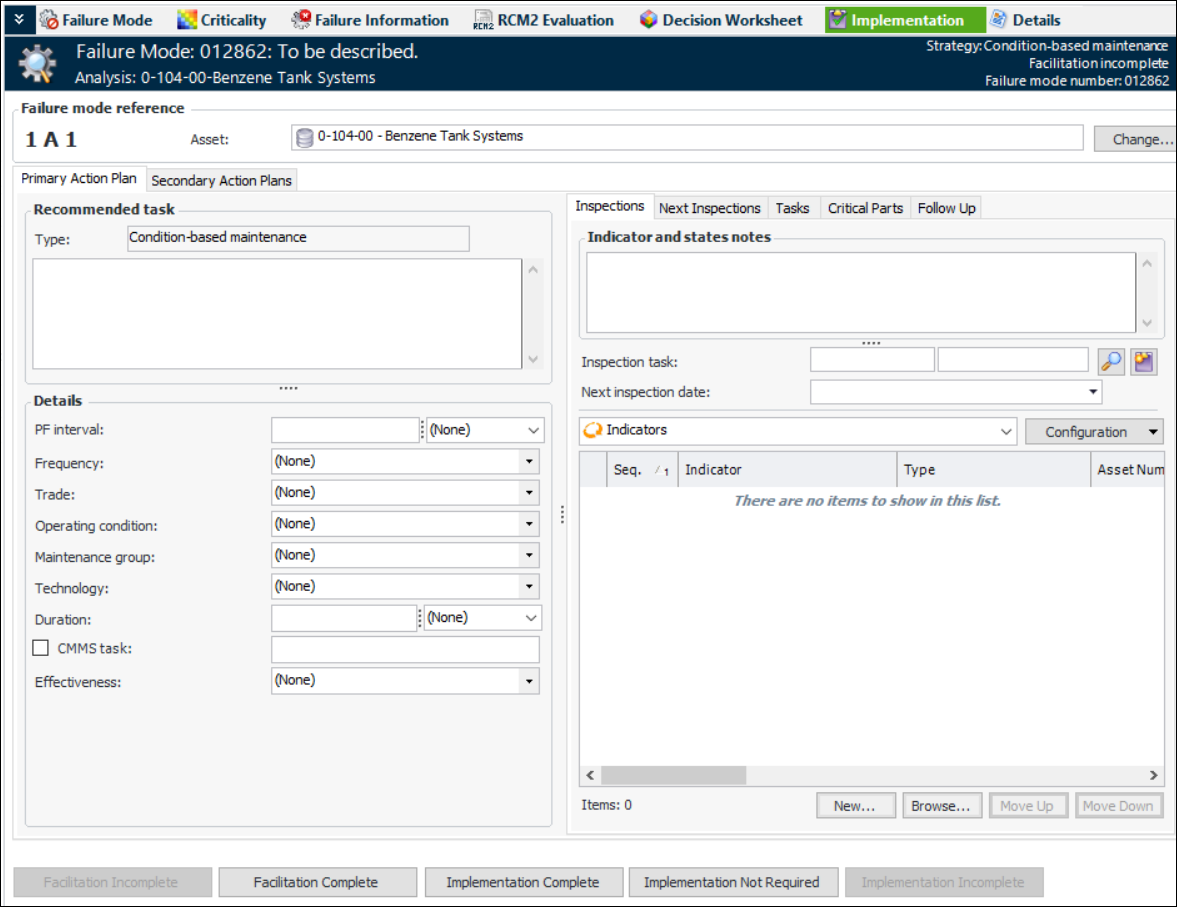This screenshot has height=907, width=1177.
Task: Open the Technology dropdown list
Action: pos(528,587)
